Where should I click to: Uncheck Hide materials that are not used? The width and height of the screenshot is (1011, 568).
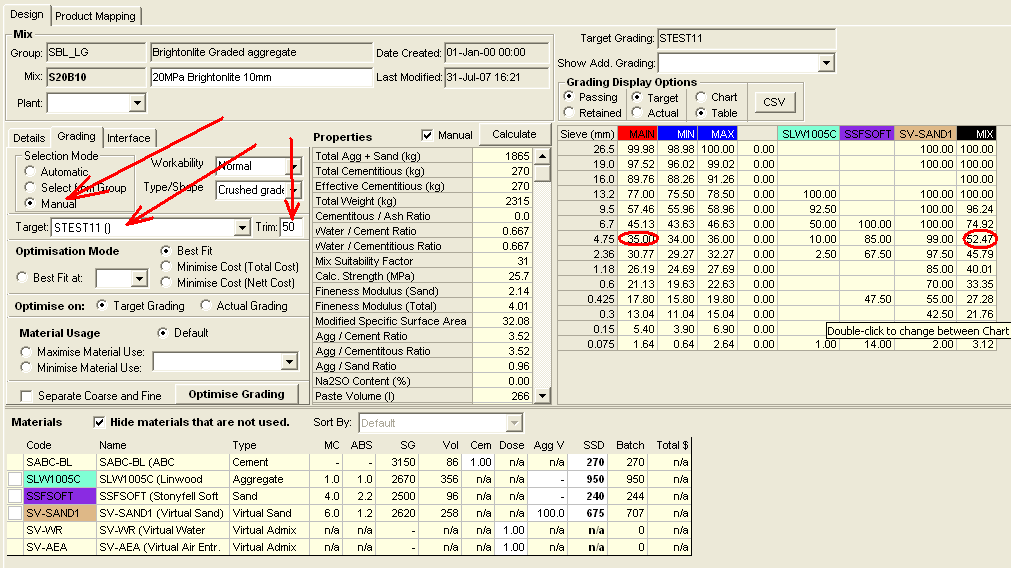[99, 422]
